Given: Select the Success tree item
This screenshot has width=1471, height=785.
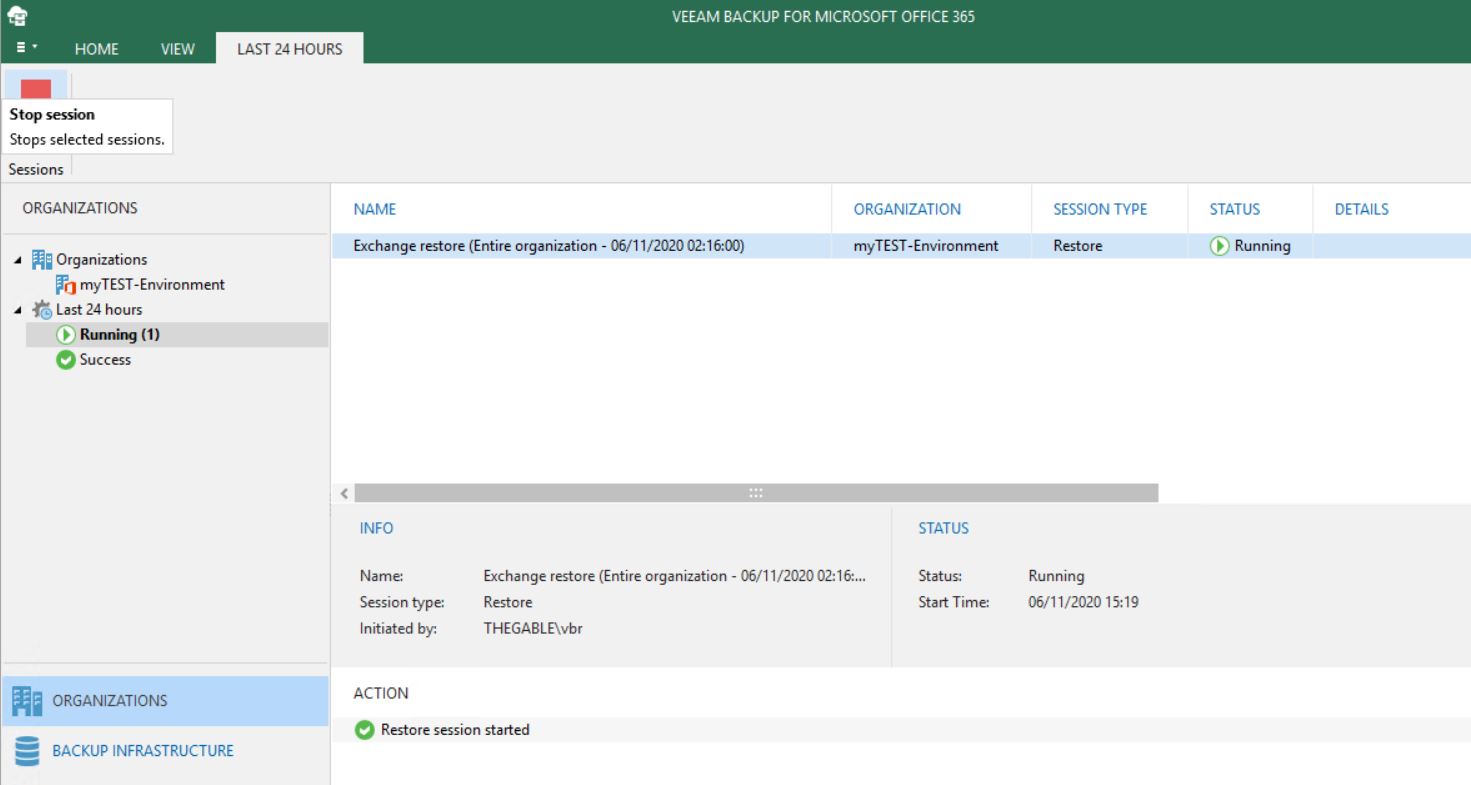Looking at the screenshot, I should pos(105,359).
